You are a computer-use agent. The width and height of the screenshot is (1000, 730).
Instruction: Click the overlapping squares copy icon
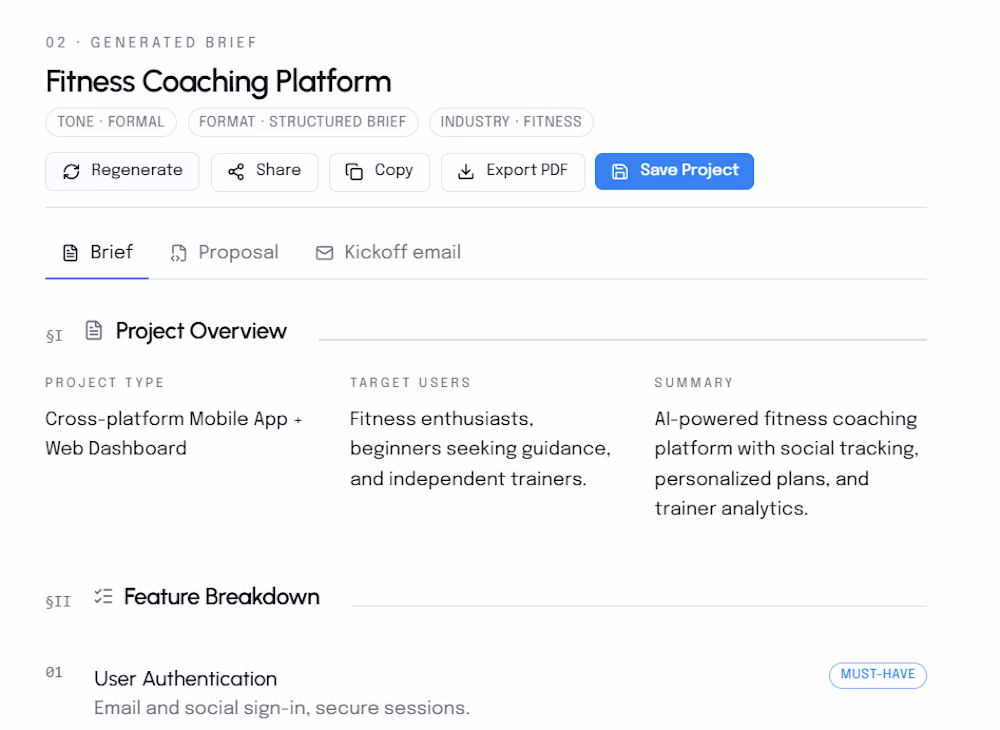point(354,172)
